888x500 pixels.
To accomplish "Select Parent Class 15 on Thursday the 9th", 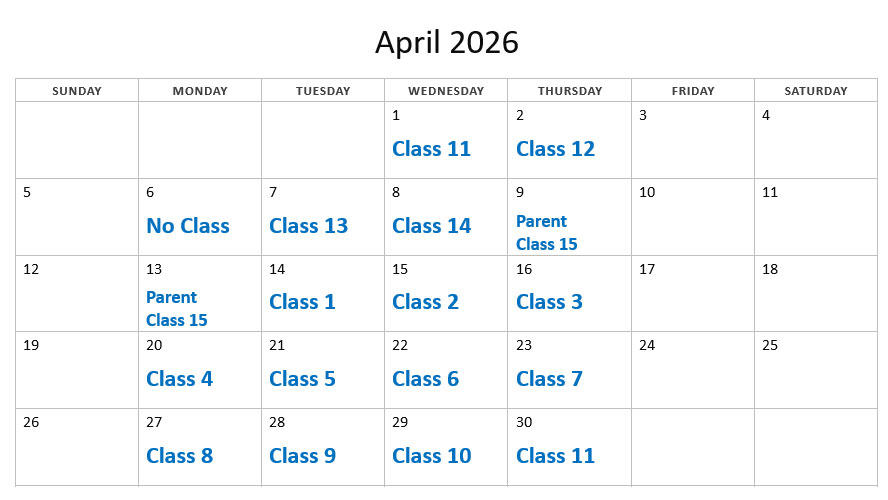I will (546, 233).
